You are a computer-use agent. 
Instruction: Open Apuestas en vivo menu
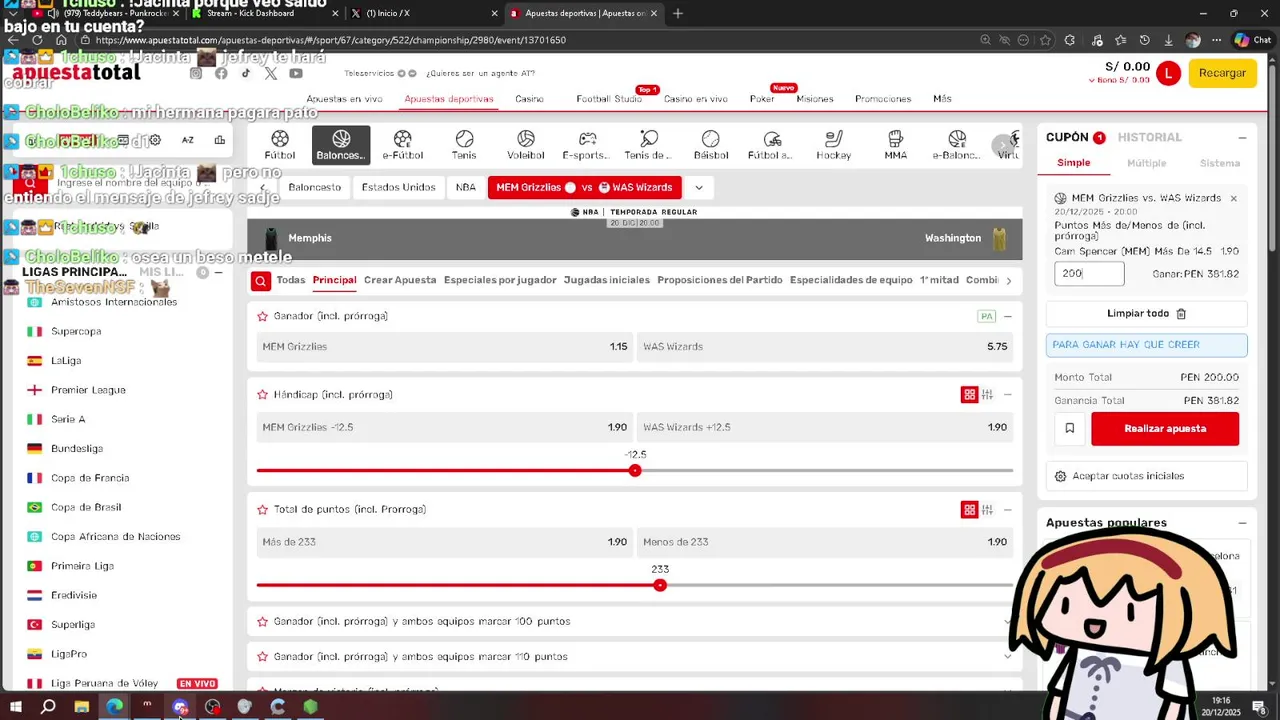click(x=344, y=99)
